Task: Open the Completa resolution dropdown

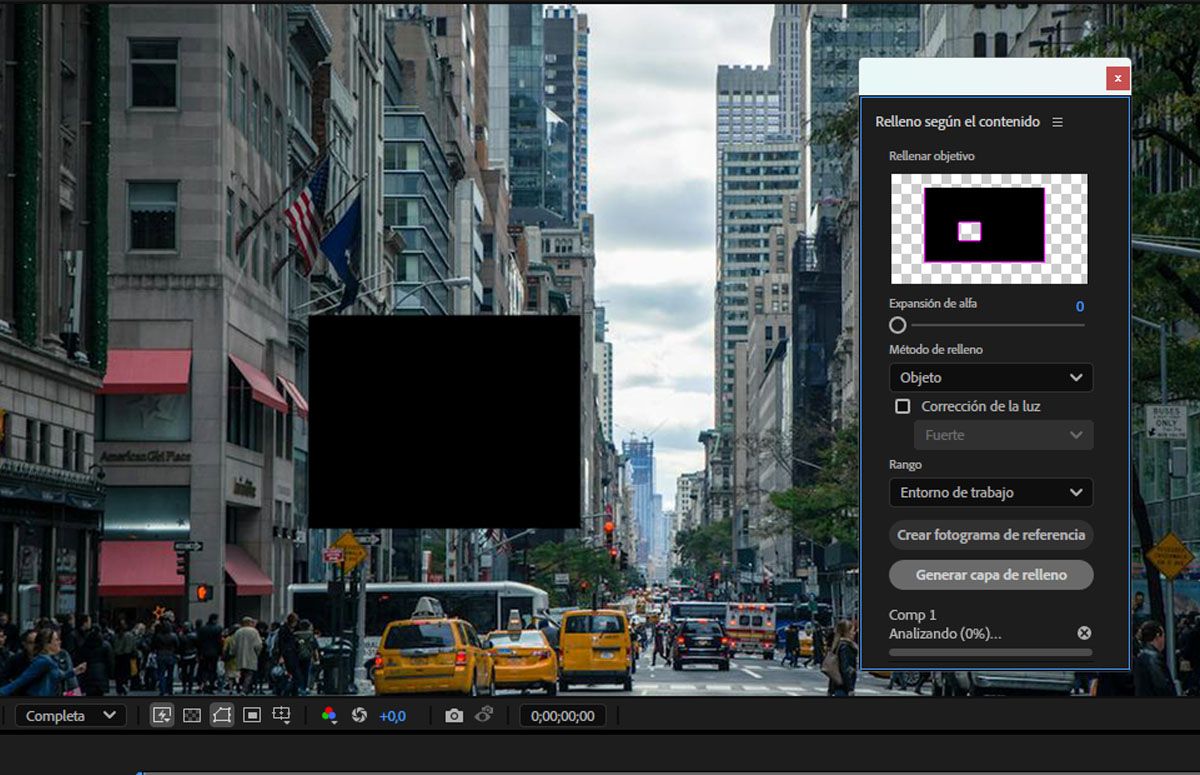Action: 70,715
